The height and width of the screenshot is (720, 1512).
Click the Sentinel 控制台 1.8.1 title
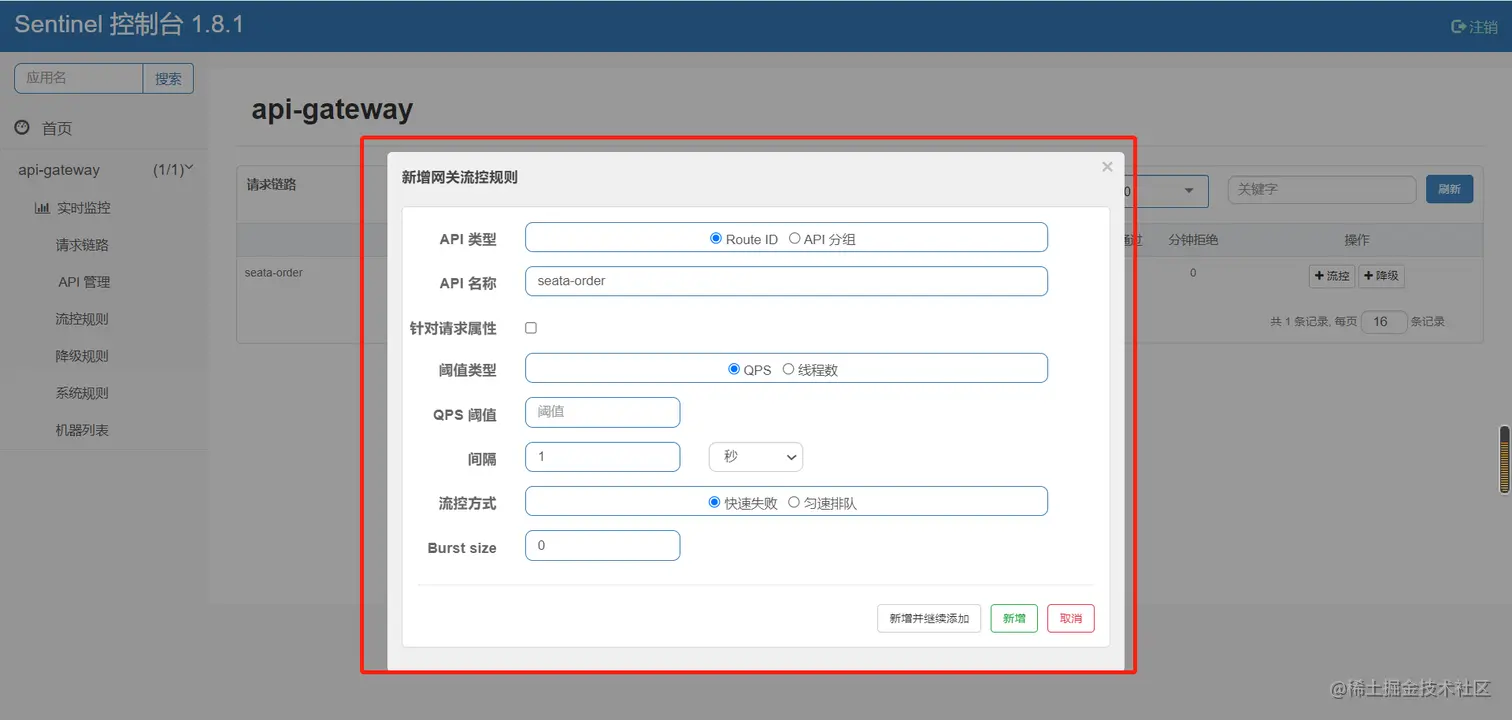129,25
